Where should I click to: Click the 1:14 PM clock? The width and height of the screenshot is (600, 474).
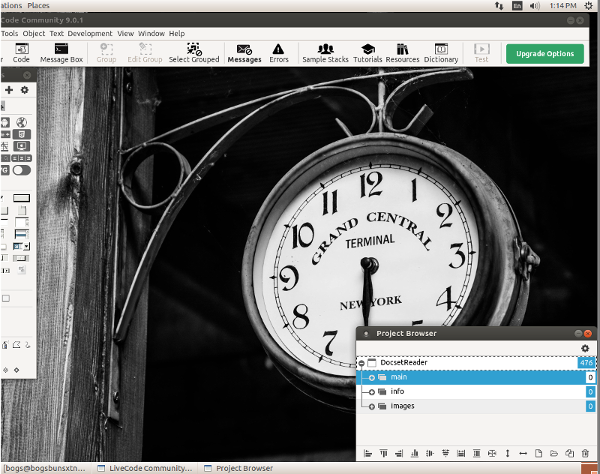click(563, 6)
